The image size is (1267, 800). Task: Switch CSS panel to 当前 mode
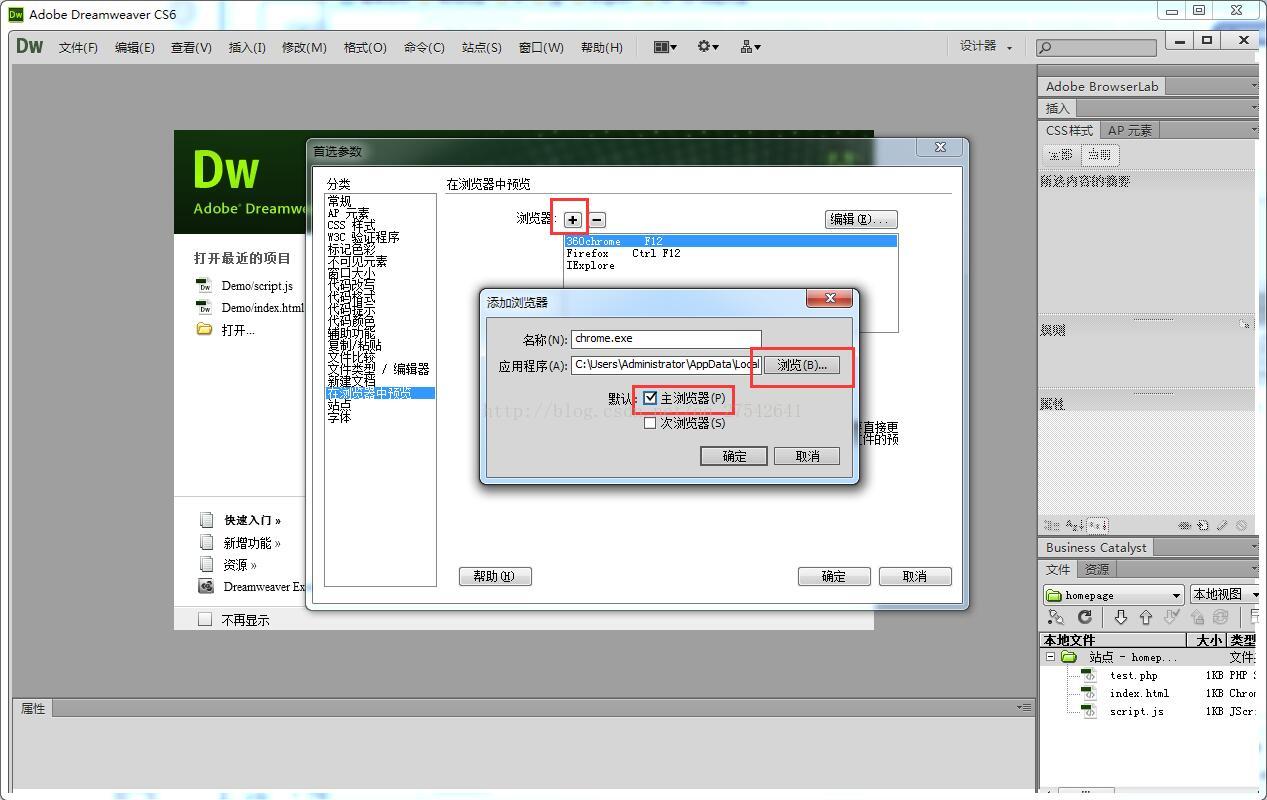click(x=1099, y=155)
